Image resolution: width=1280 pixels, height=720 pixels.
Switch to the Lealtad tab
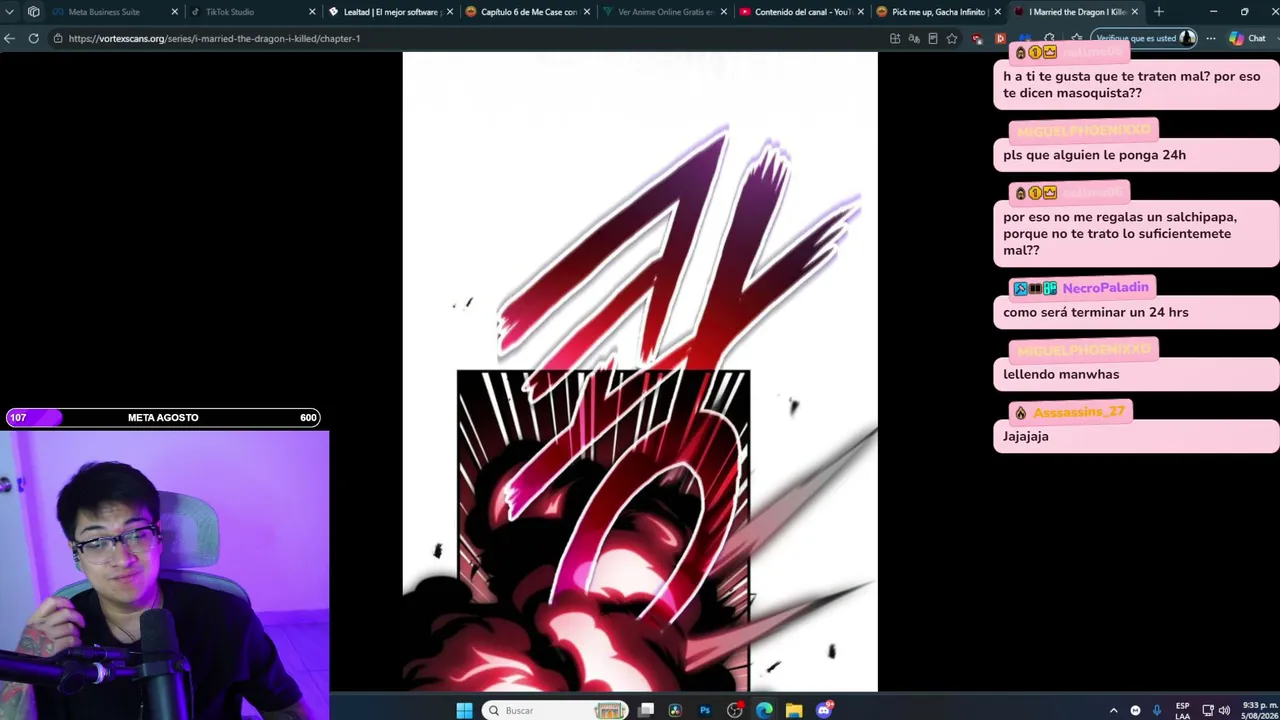[390, 12]
